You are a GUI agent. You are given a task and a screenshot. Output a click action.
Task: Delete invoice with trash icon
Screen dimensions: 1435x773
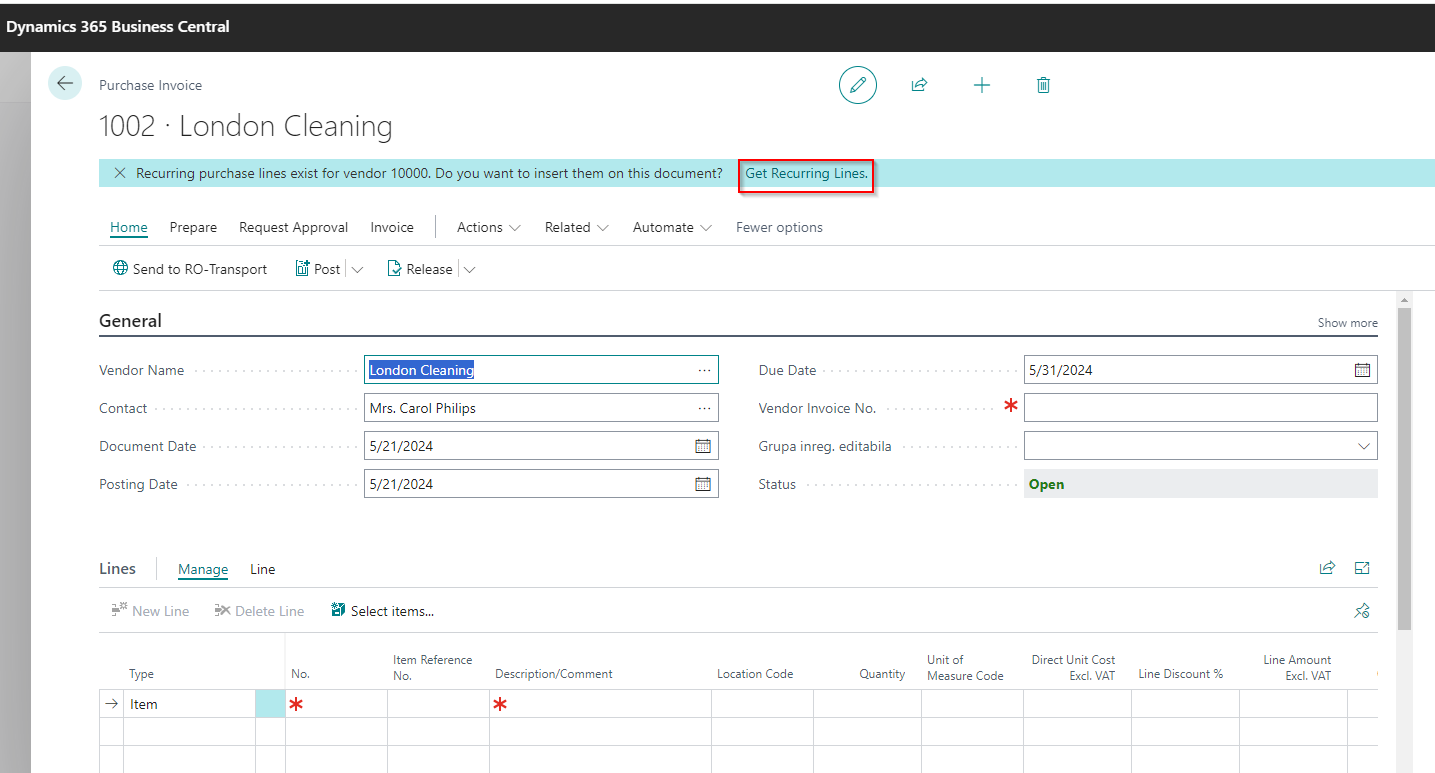click(x=1043, y=85)
